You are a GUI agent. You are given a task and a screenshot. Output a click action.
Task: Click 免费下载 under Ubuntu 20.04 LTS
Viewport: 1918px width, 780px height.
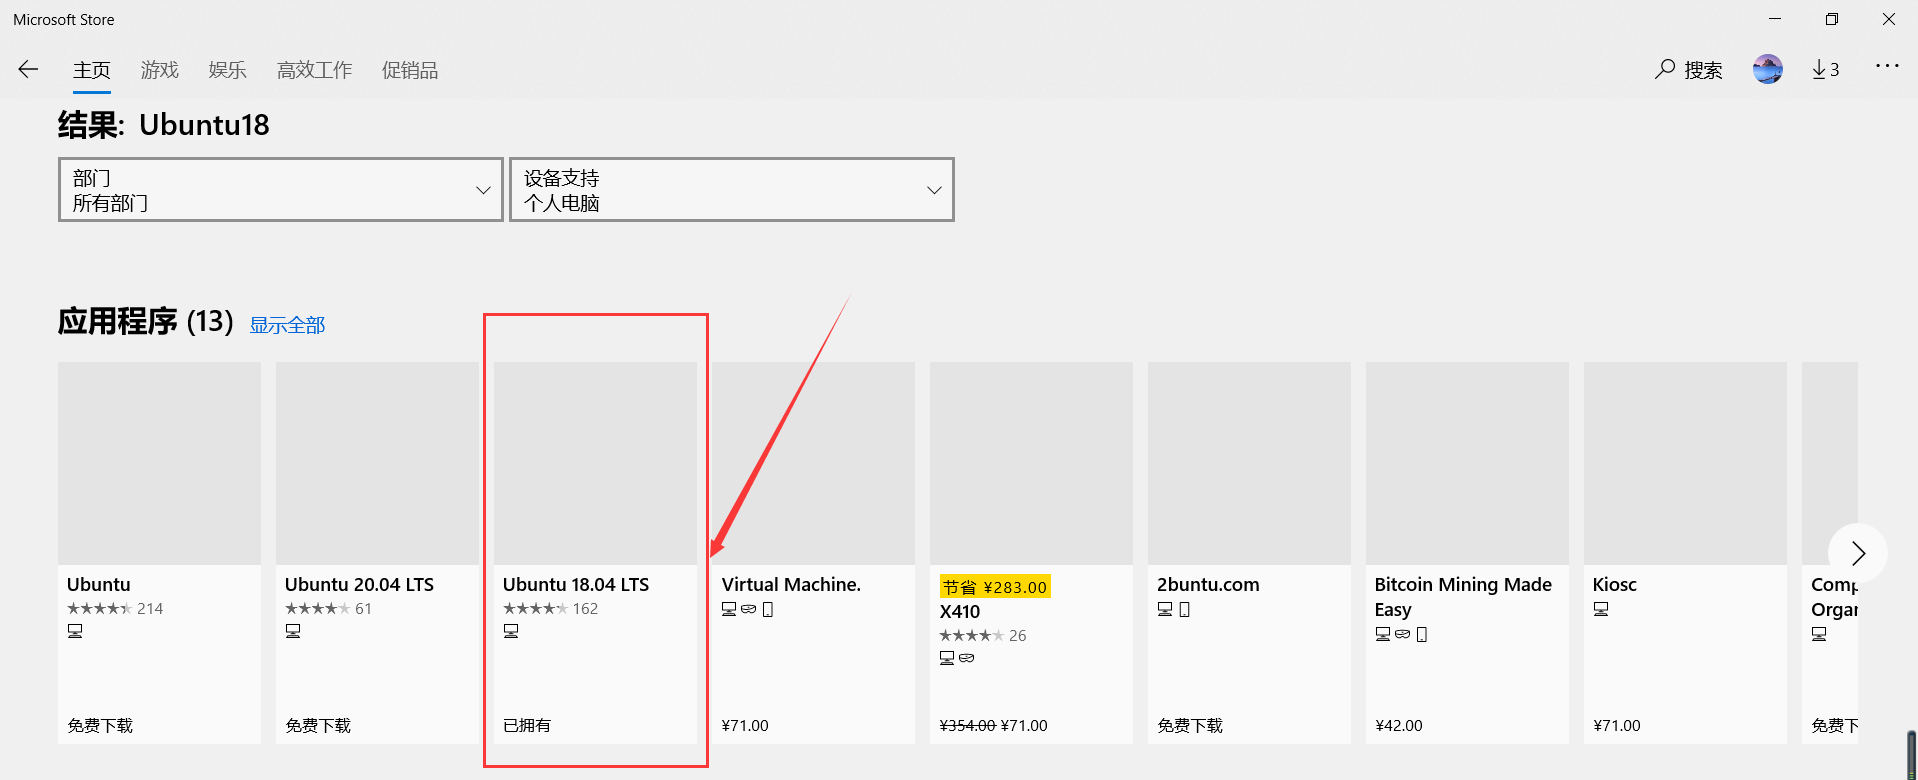(x=318, y=726)
